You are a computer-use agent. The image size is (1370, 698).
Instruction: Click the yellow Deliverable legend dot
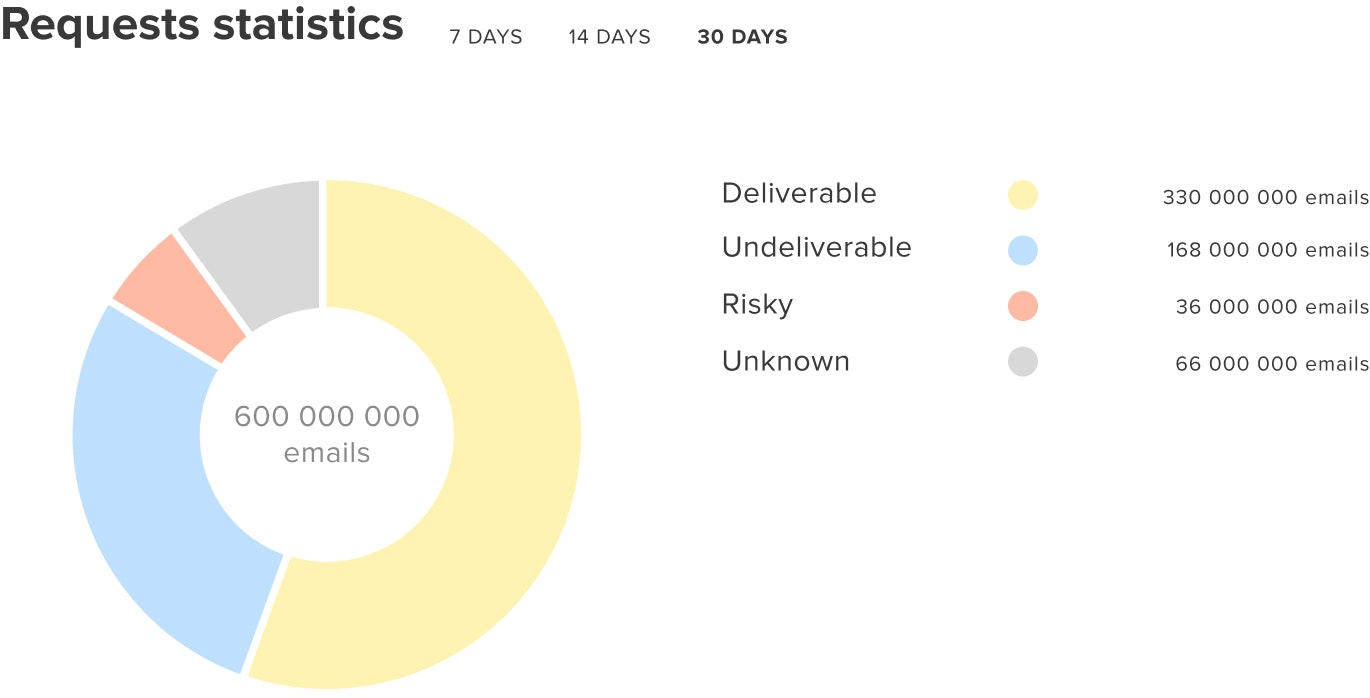(x=1022, y=195)
